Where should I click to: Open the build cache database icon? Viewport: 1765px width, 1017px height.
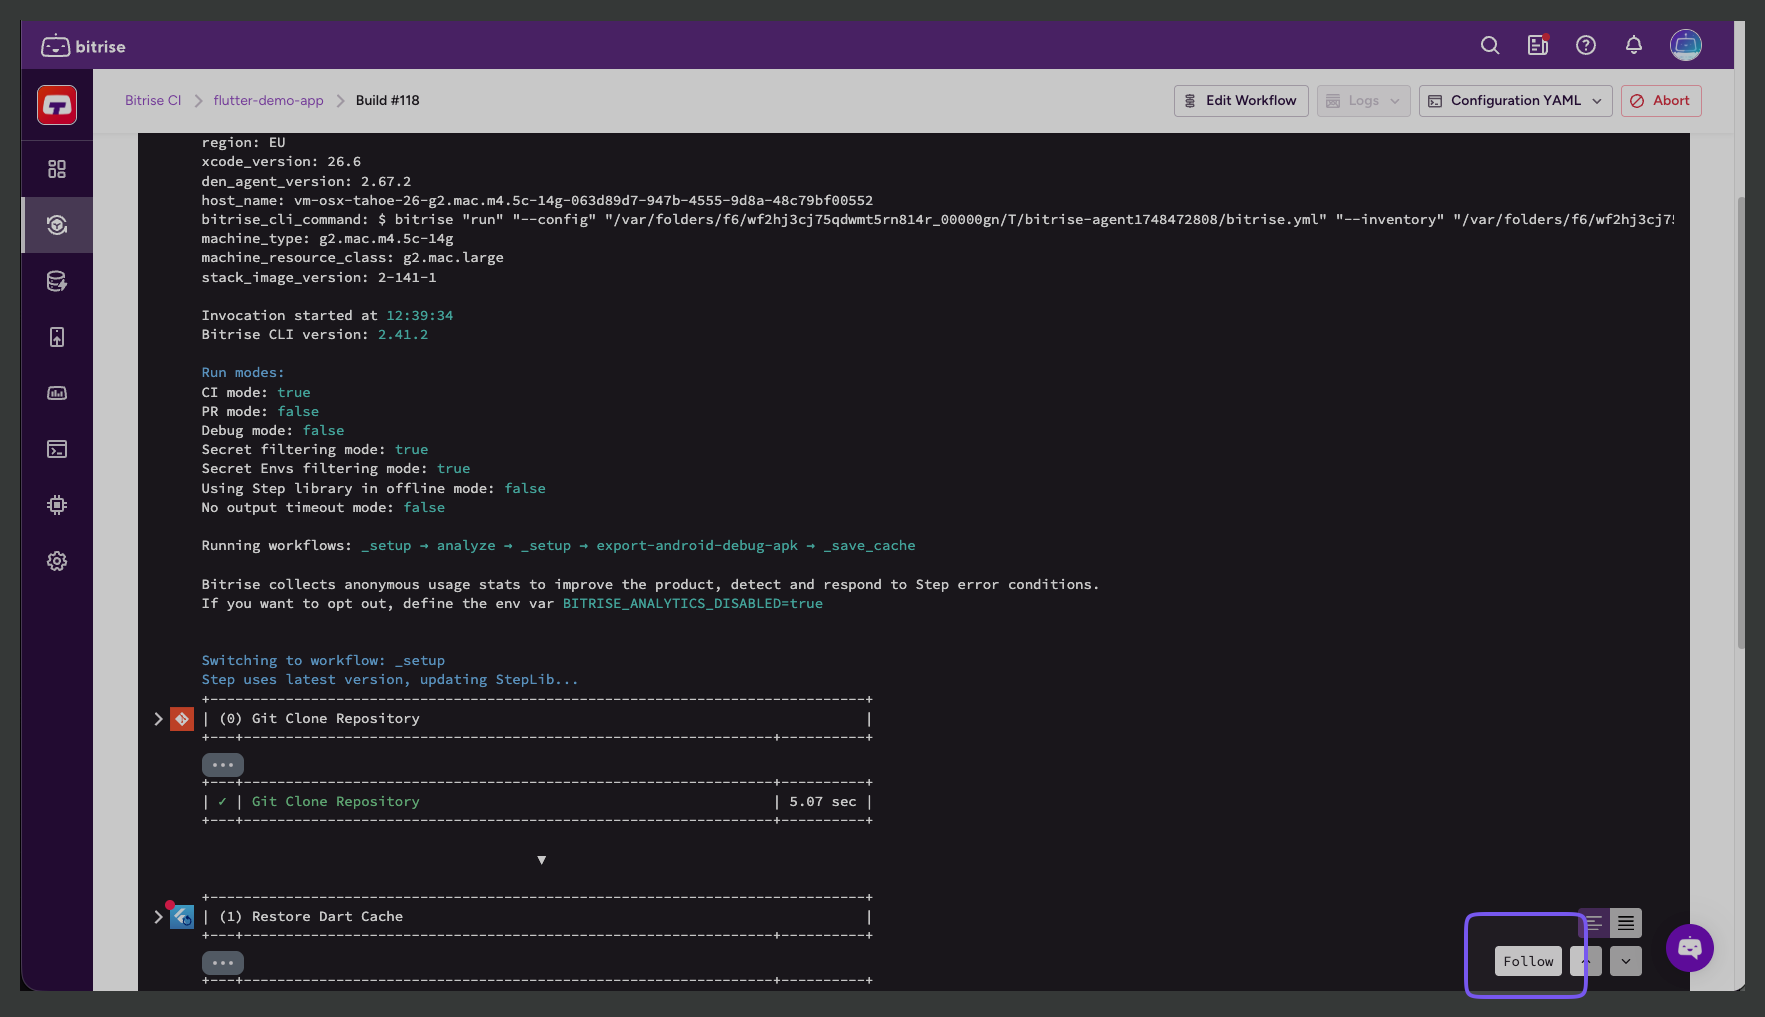pos(57,281)
